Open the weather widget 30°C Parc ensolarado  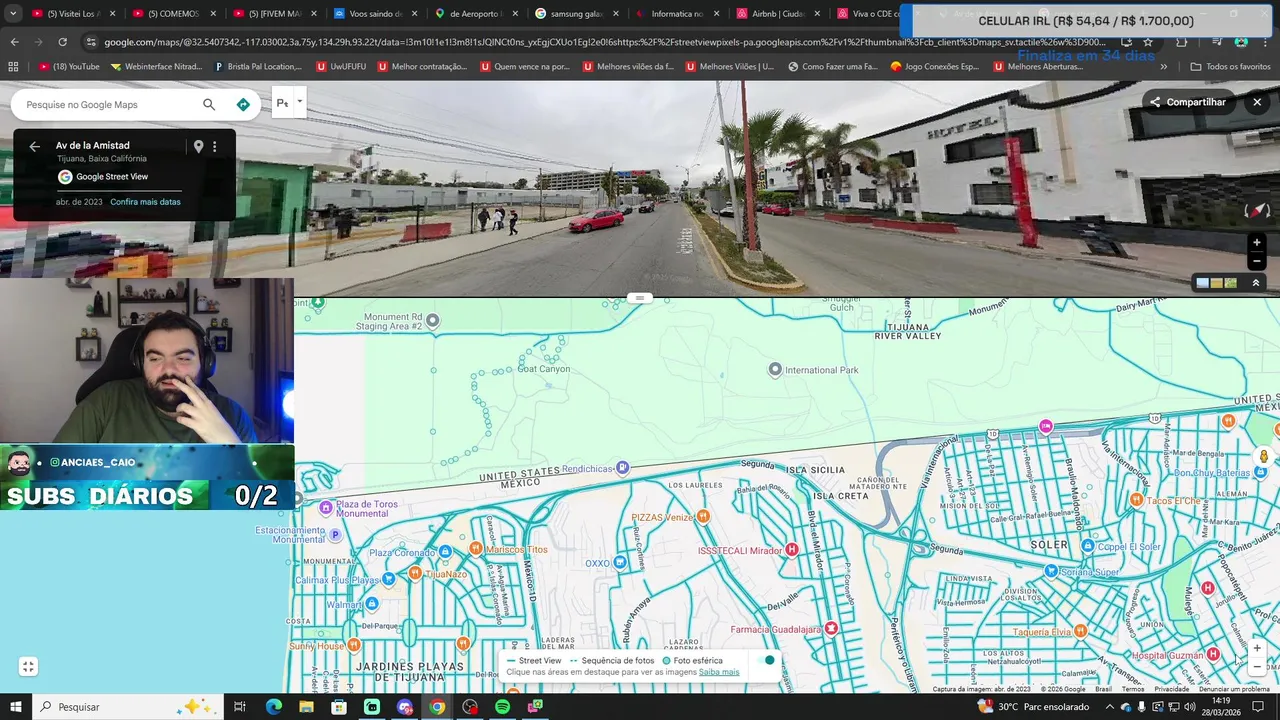click(1033, 707)
